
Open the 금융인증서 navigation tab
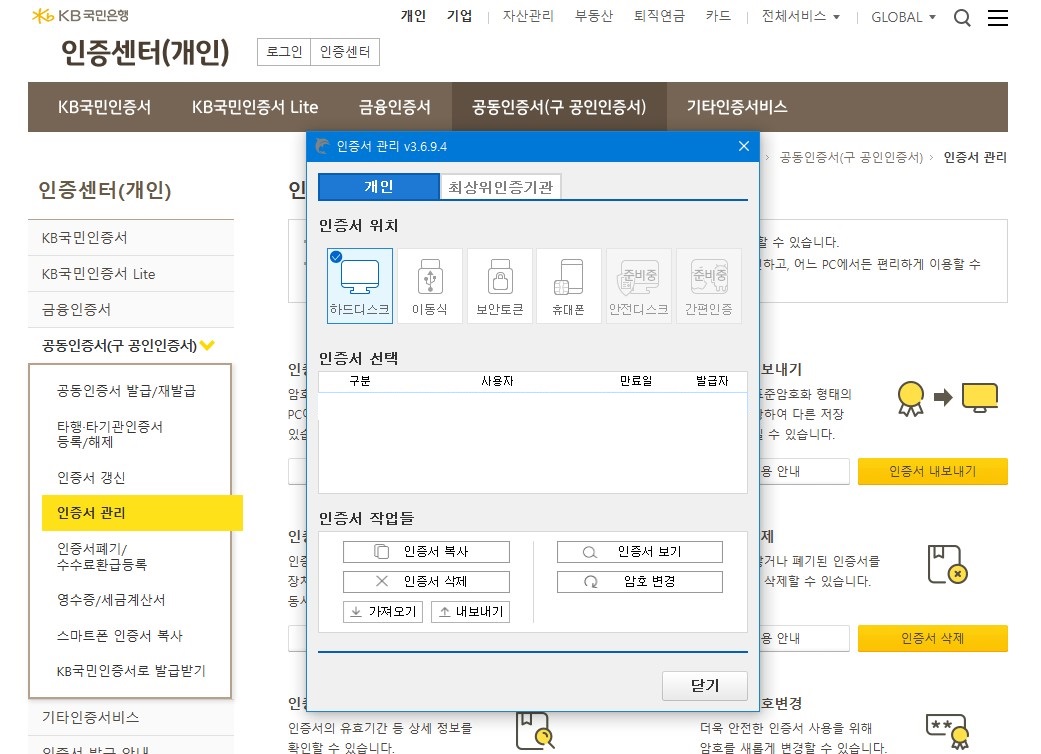point(395,107)
